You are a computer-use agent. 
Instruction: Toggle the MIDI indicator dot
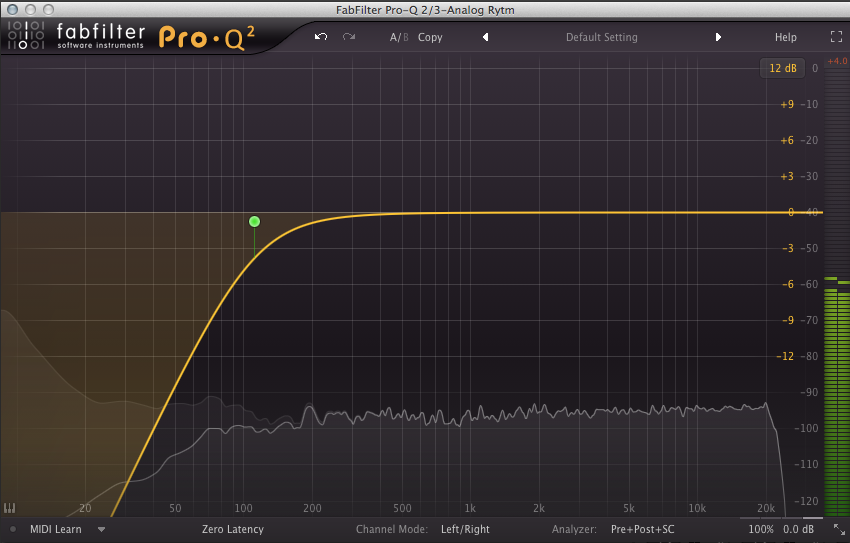(x=13, y=529)
